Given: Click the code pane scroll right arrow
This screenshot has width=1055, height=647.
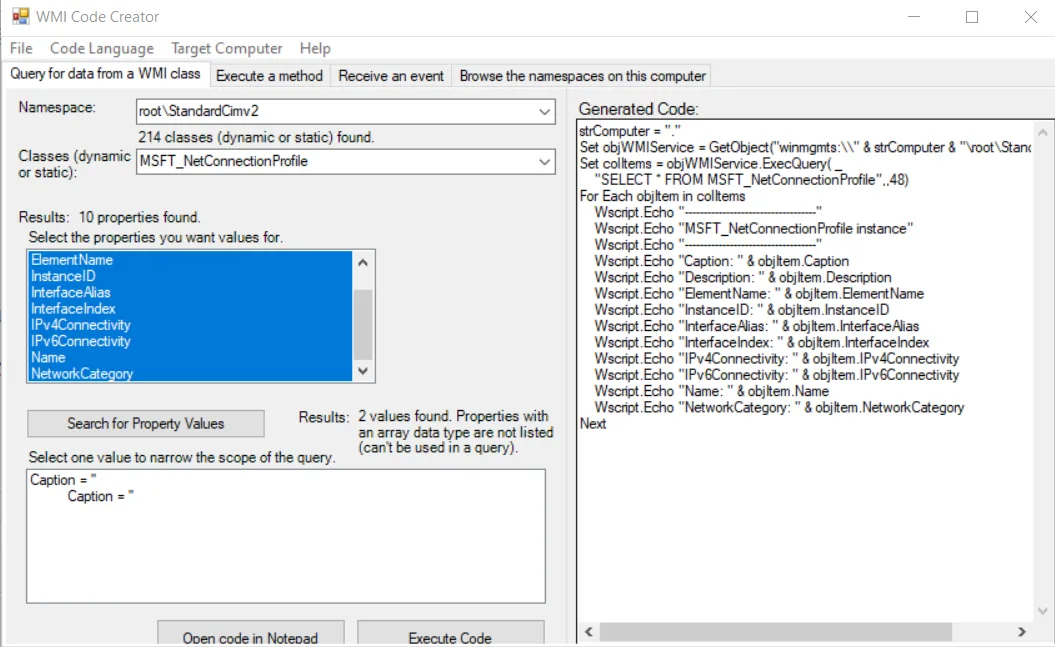Looking at the screenshot, I should coord(1021,632).
